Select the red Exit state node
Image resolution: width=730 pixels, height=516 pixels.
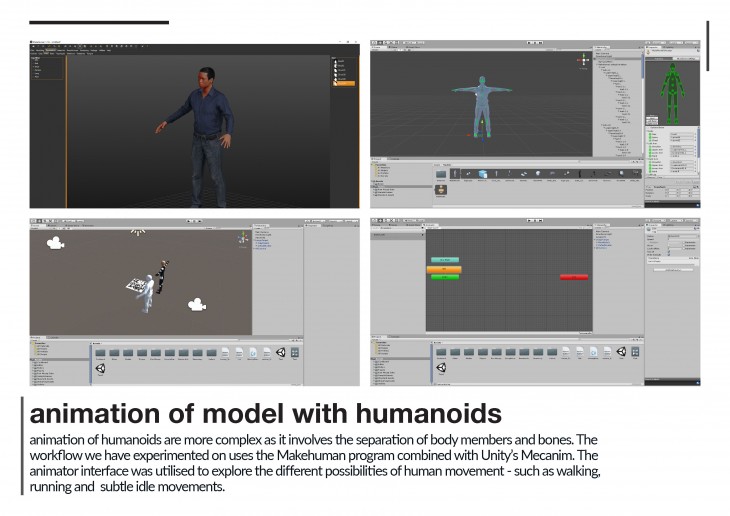[574, 277]
